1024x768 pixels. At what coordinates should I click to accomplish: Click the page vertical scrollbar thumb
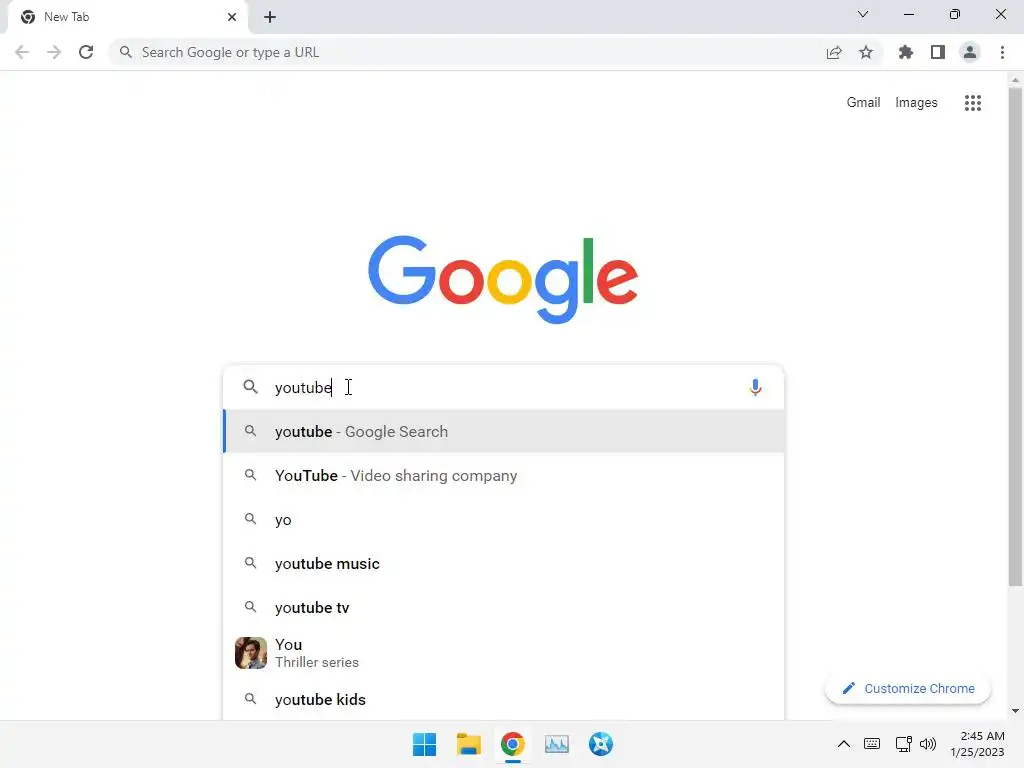pos(1015,336)
